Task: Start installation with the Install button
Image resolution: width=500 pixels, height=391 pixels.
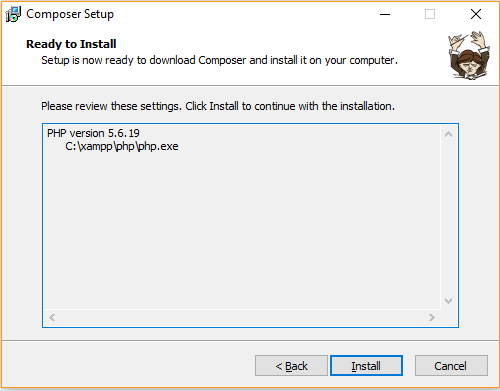Action: (x=366, y=366)
